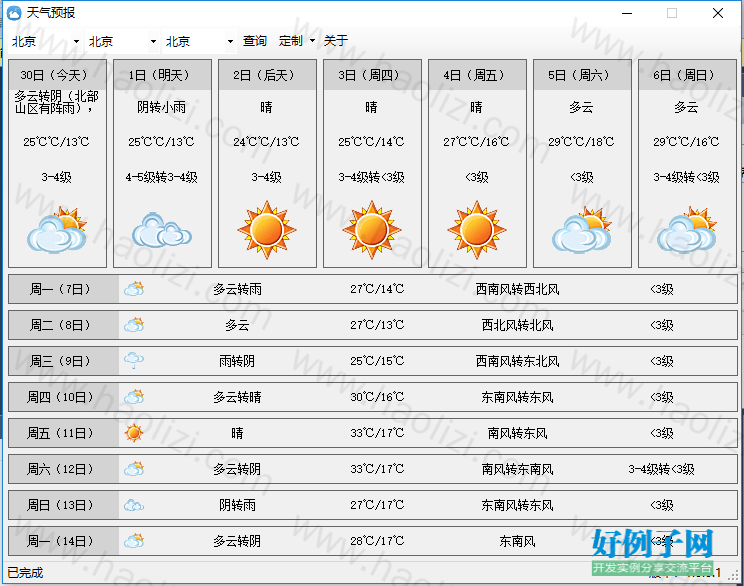Click the sun icon for 4日（周五）

[477, 230]
